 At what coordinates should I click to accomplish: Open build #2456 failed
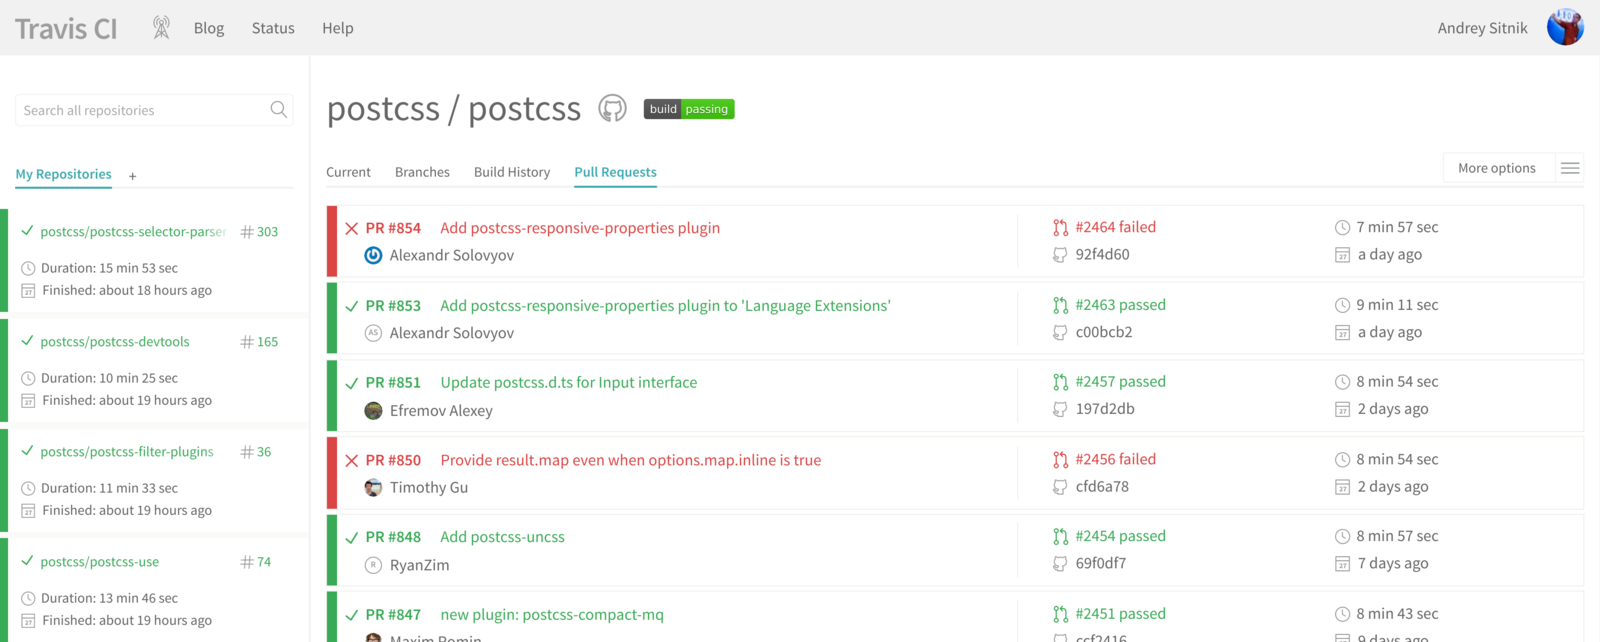1115,459
